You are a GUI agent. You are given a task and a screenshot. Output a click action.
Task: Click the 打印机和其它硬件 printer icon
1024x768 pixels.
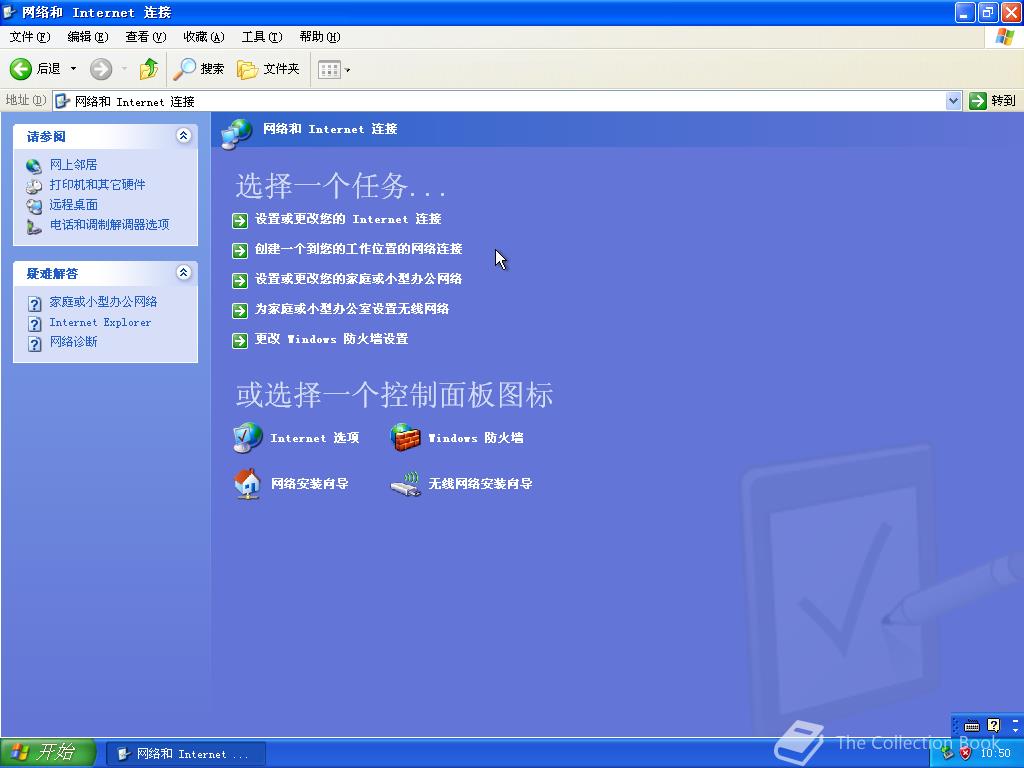(34, 186)
